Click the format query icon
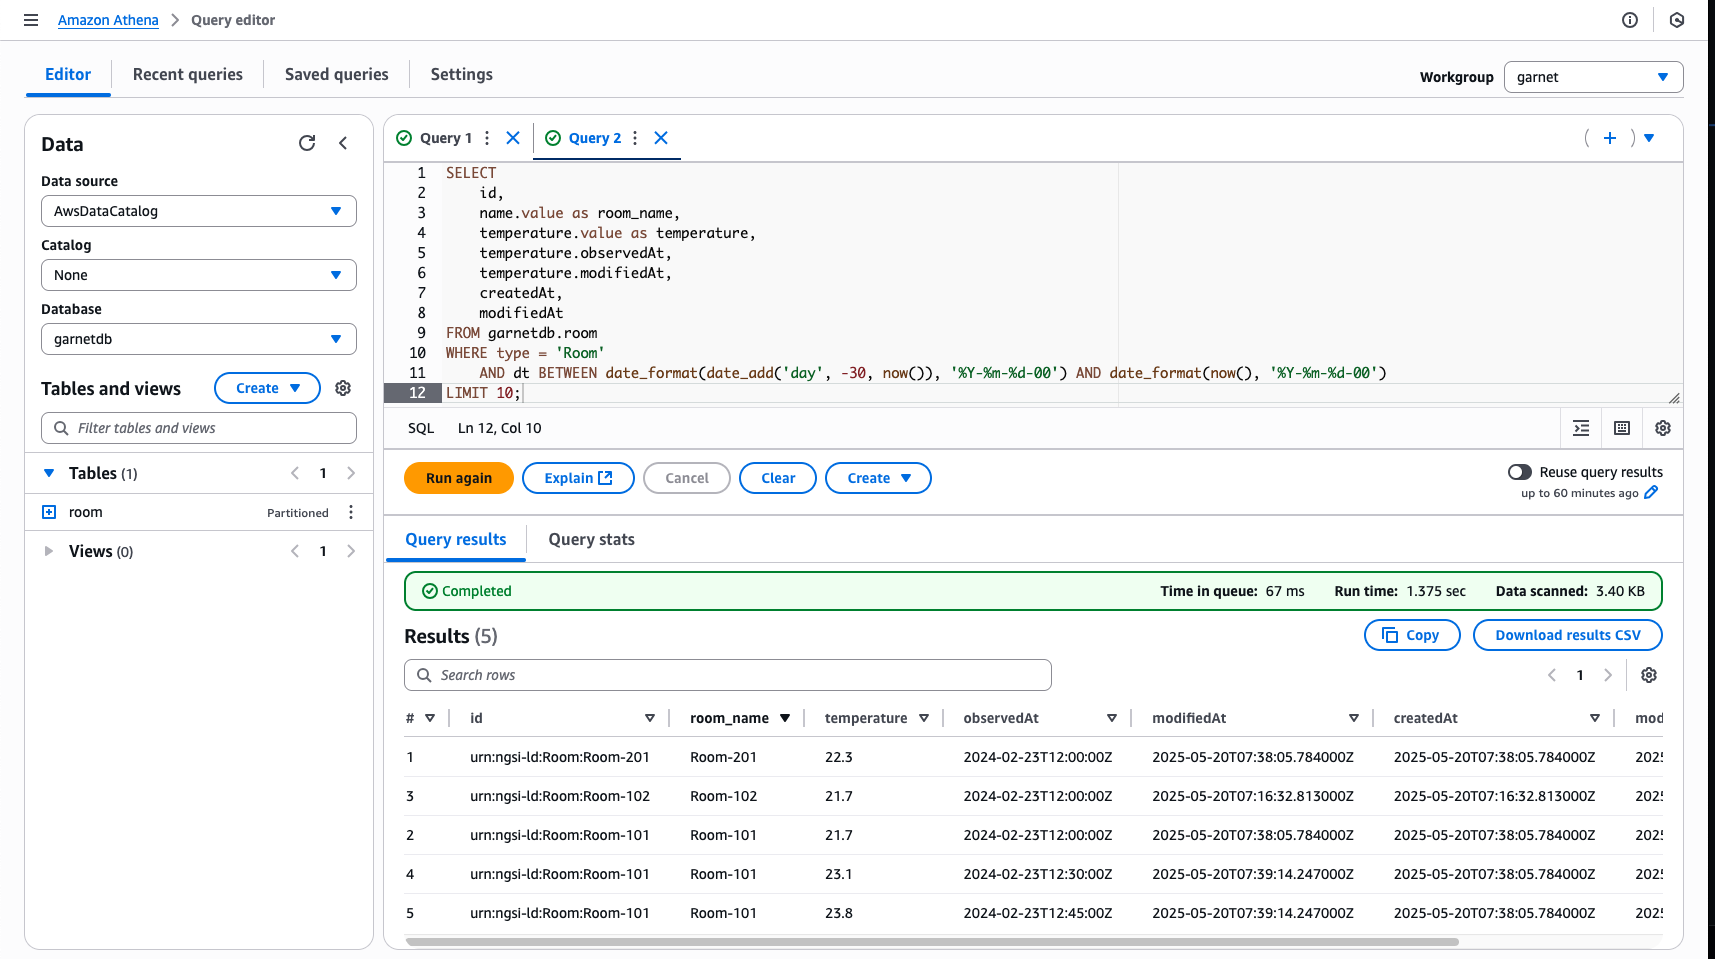Screen dimensions: 1715x959 [1581, 428]
